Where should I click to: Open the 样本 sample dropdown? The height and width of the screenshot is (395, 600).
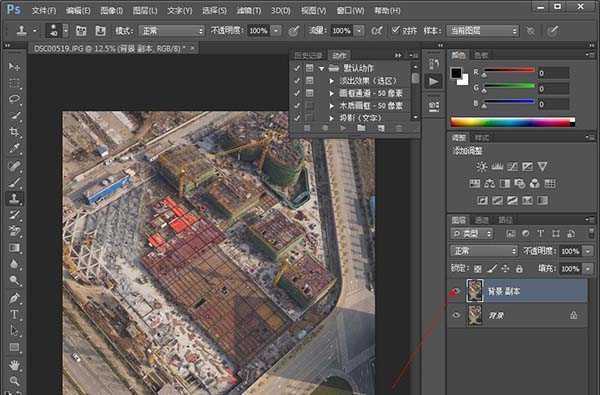tap(483, 31)
